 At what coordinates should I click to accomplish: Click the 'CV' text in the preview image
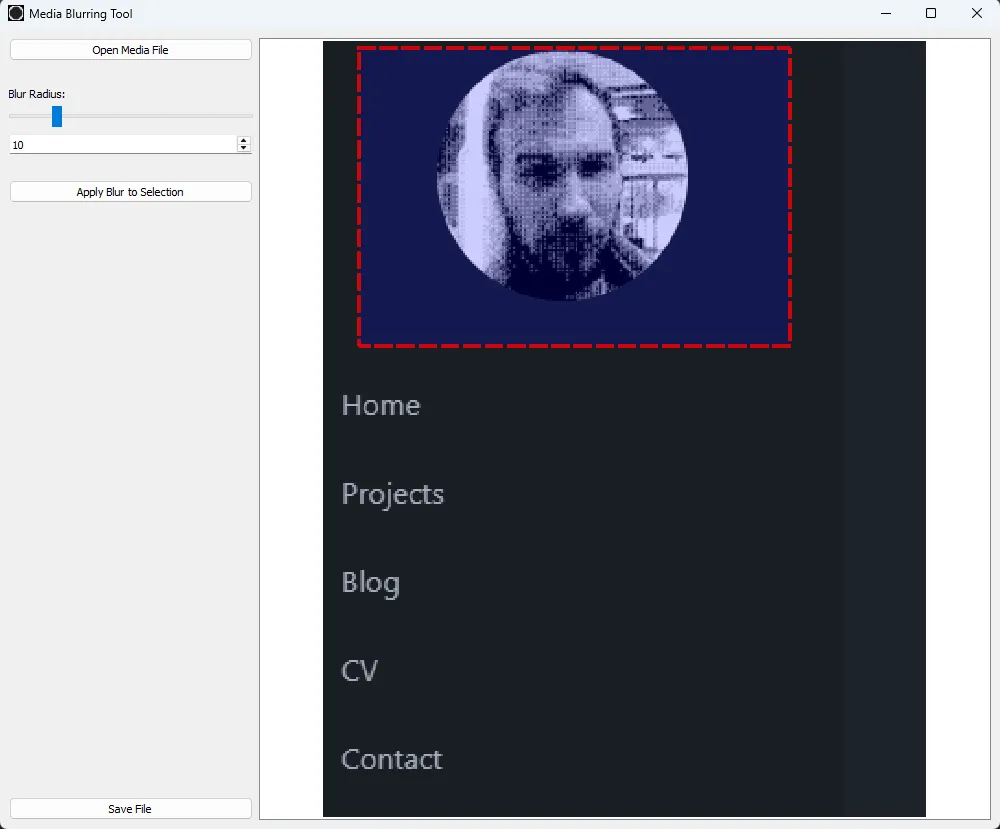[360, 671]
